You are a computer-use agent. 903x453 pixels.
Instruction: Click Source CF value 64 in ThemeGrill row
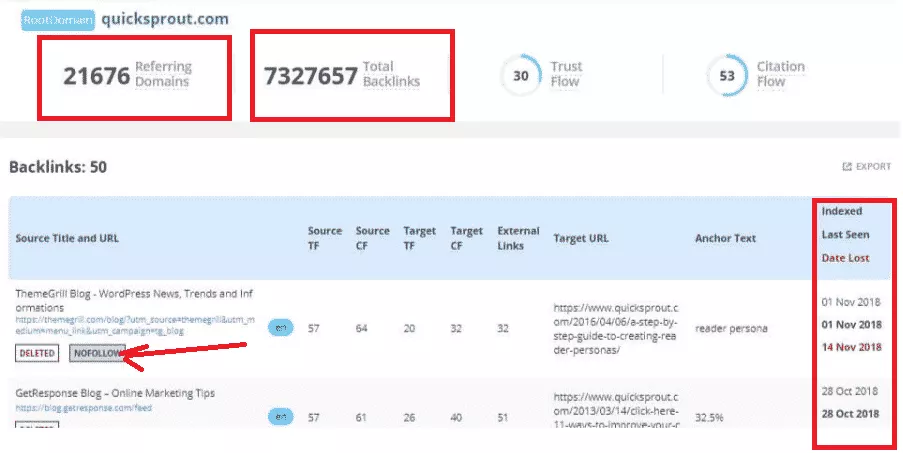(362, 329)
